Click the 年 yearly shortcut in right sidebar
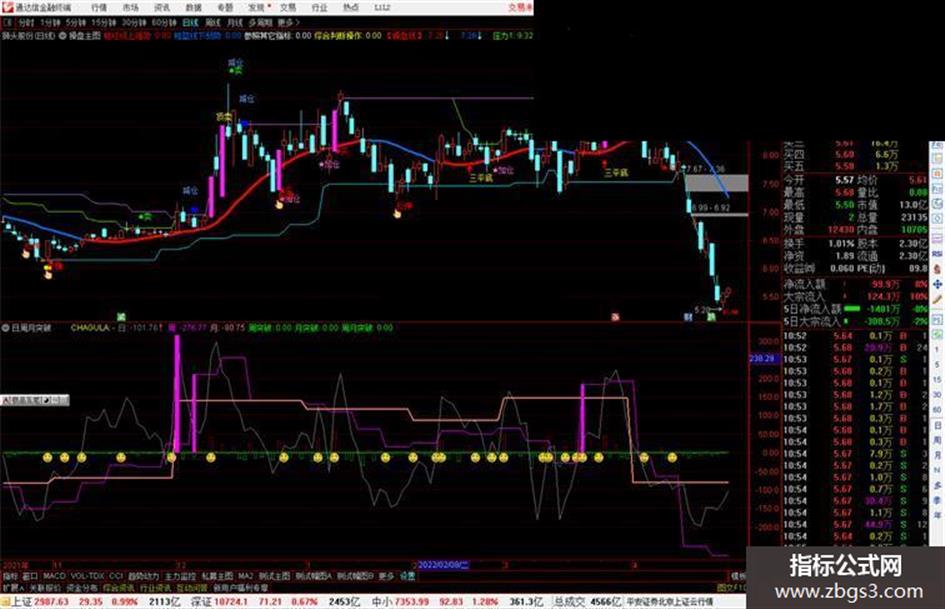 click(937, 516)
